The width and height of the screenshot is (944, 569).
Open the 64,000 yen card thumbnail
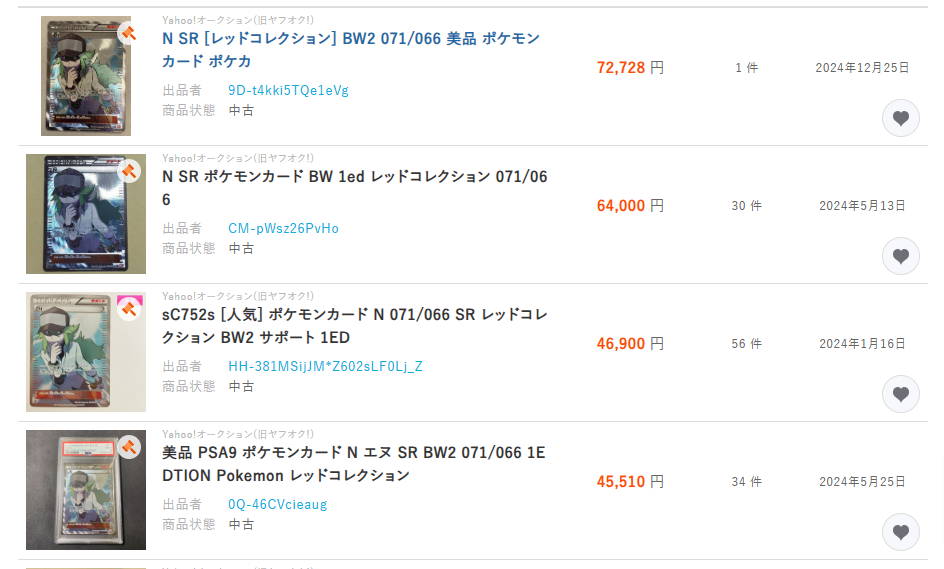tap(85, 214)
